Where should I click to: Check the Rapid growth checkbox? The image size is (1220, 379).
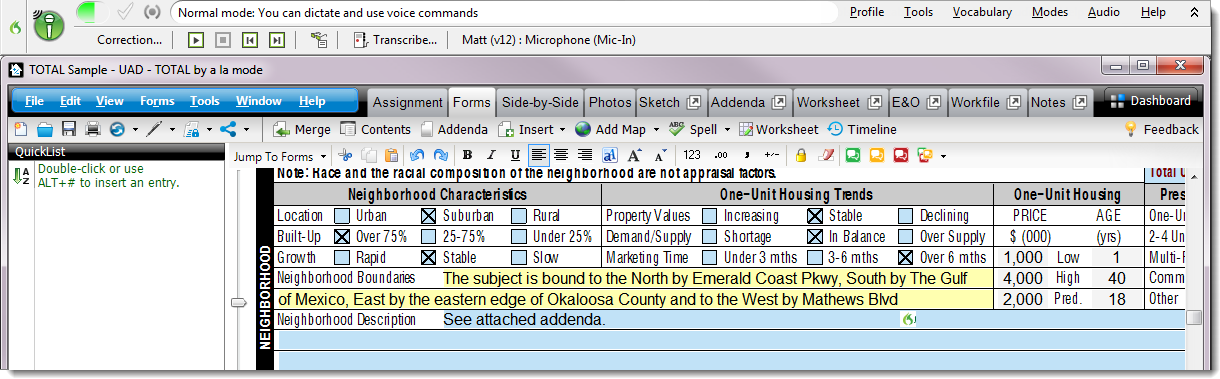click(343, 258)
